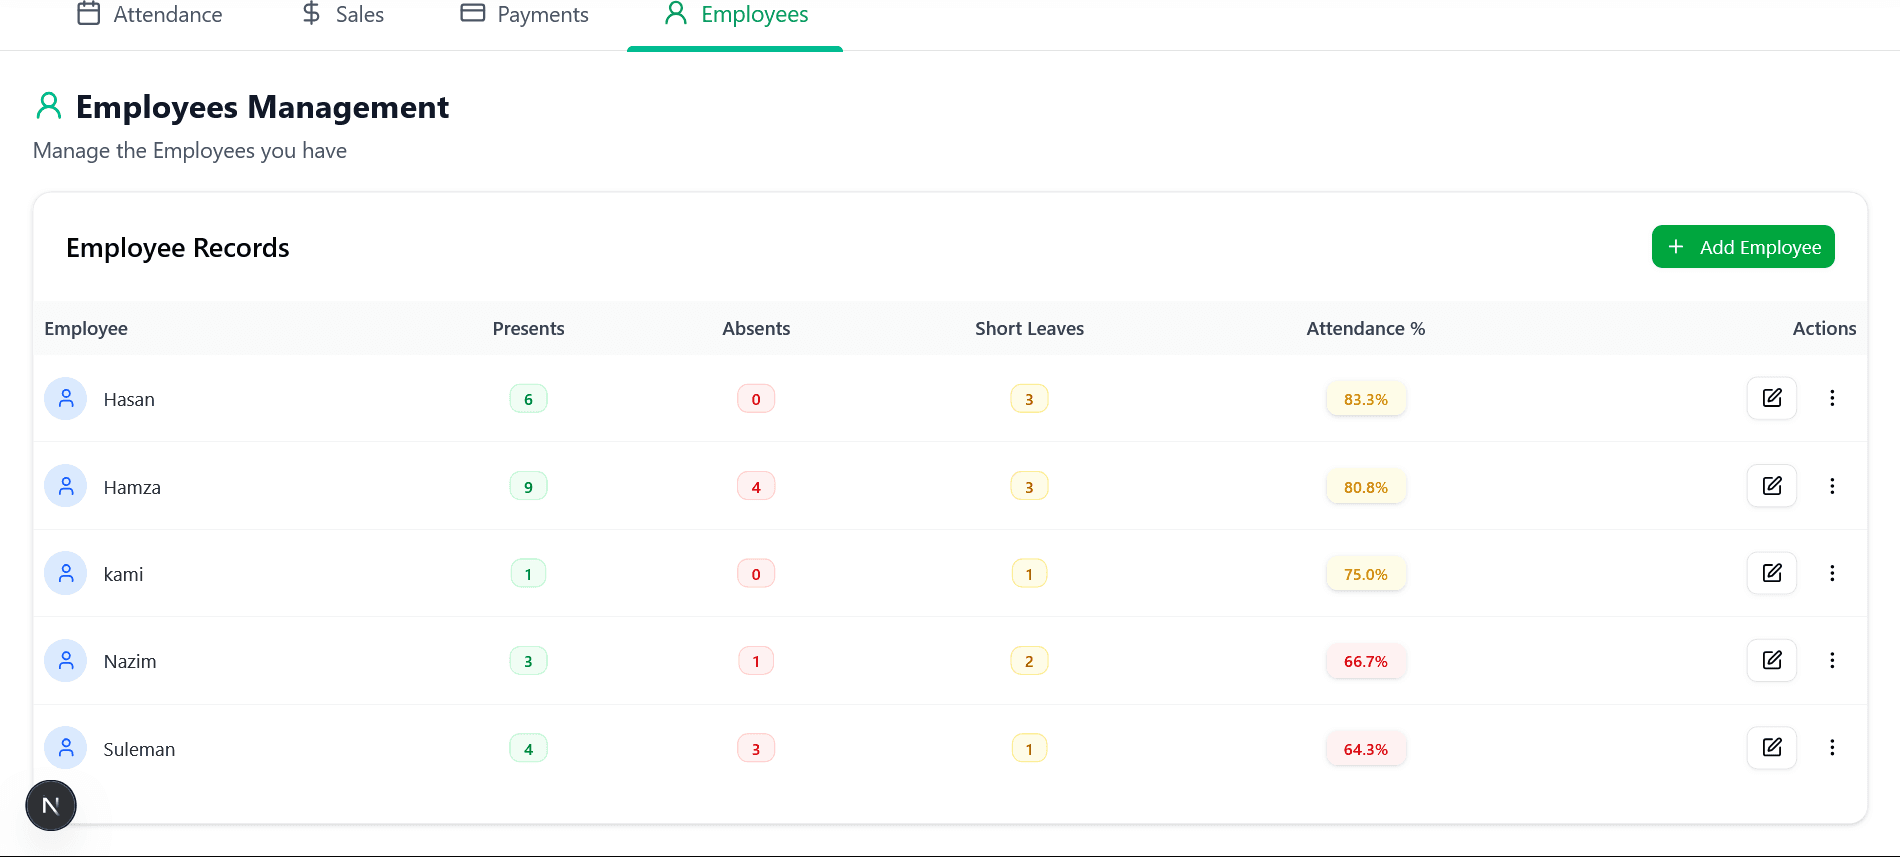This screenshot has width=1900, height=857.
Task: Go to the Payments tab
Action: pyautogui.click(x=524, y=14)
